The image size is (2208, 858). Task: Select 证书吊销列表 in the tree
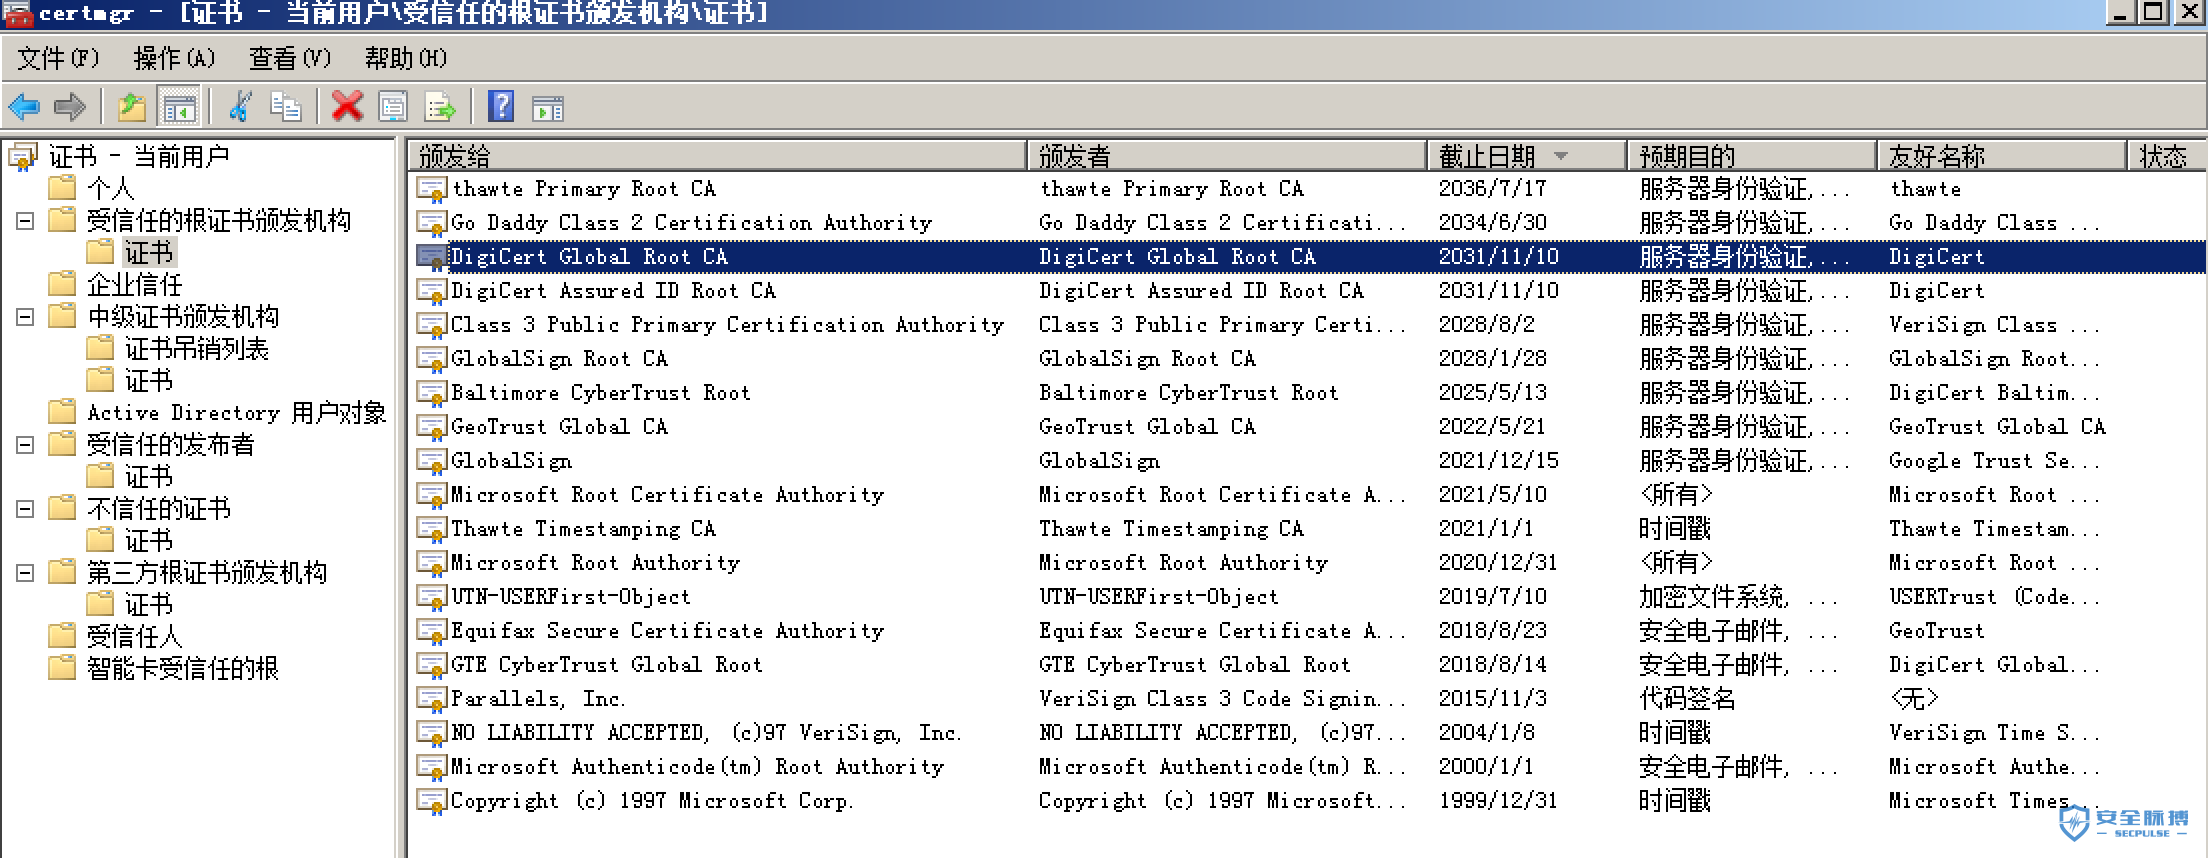(196, 349)
